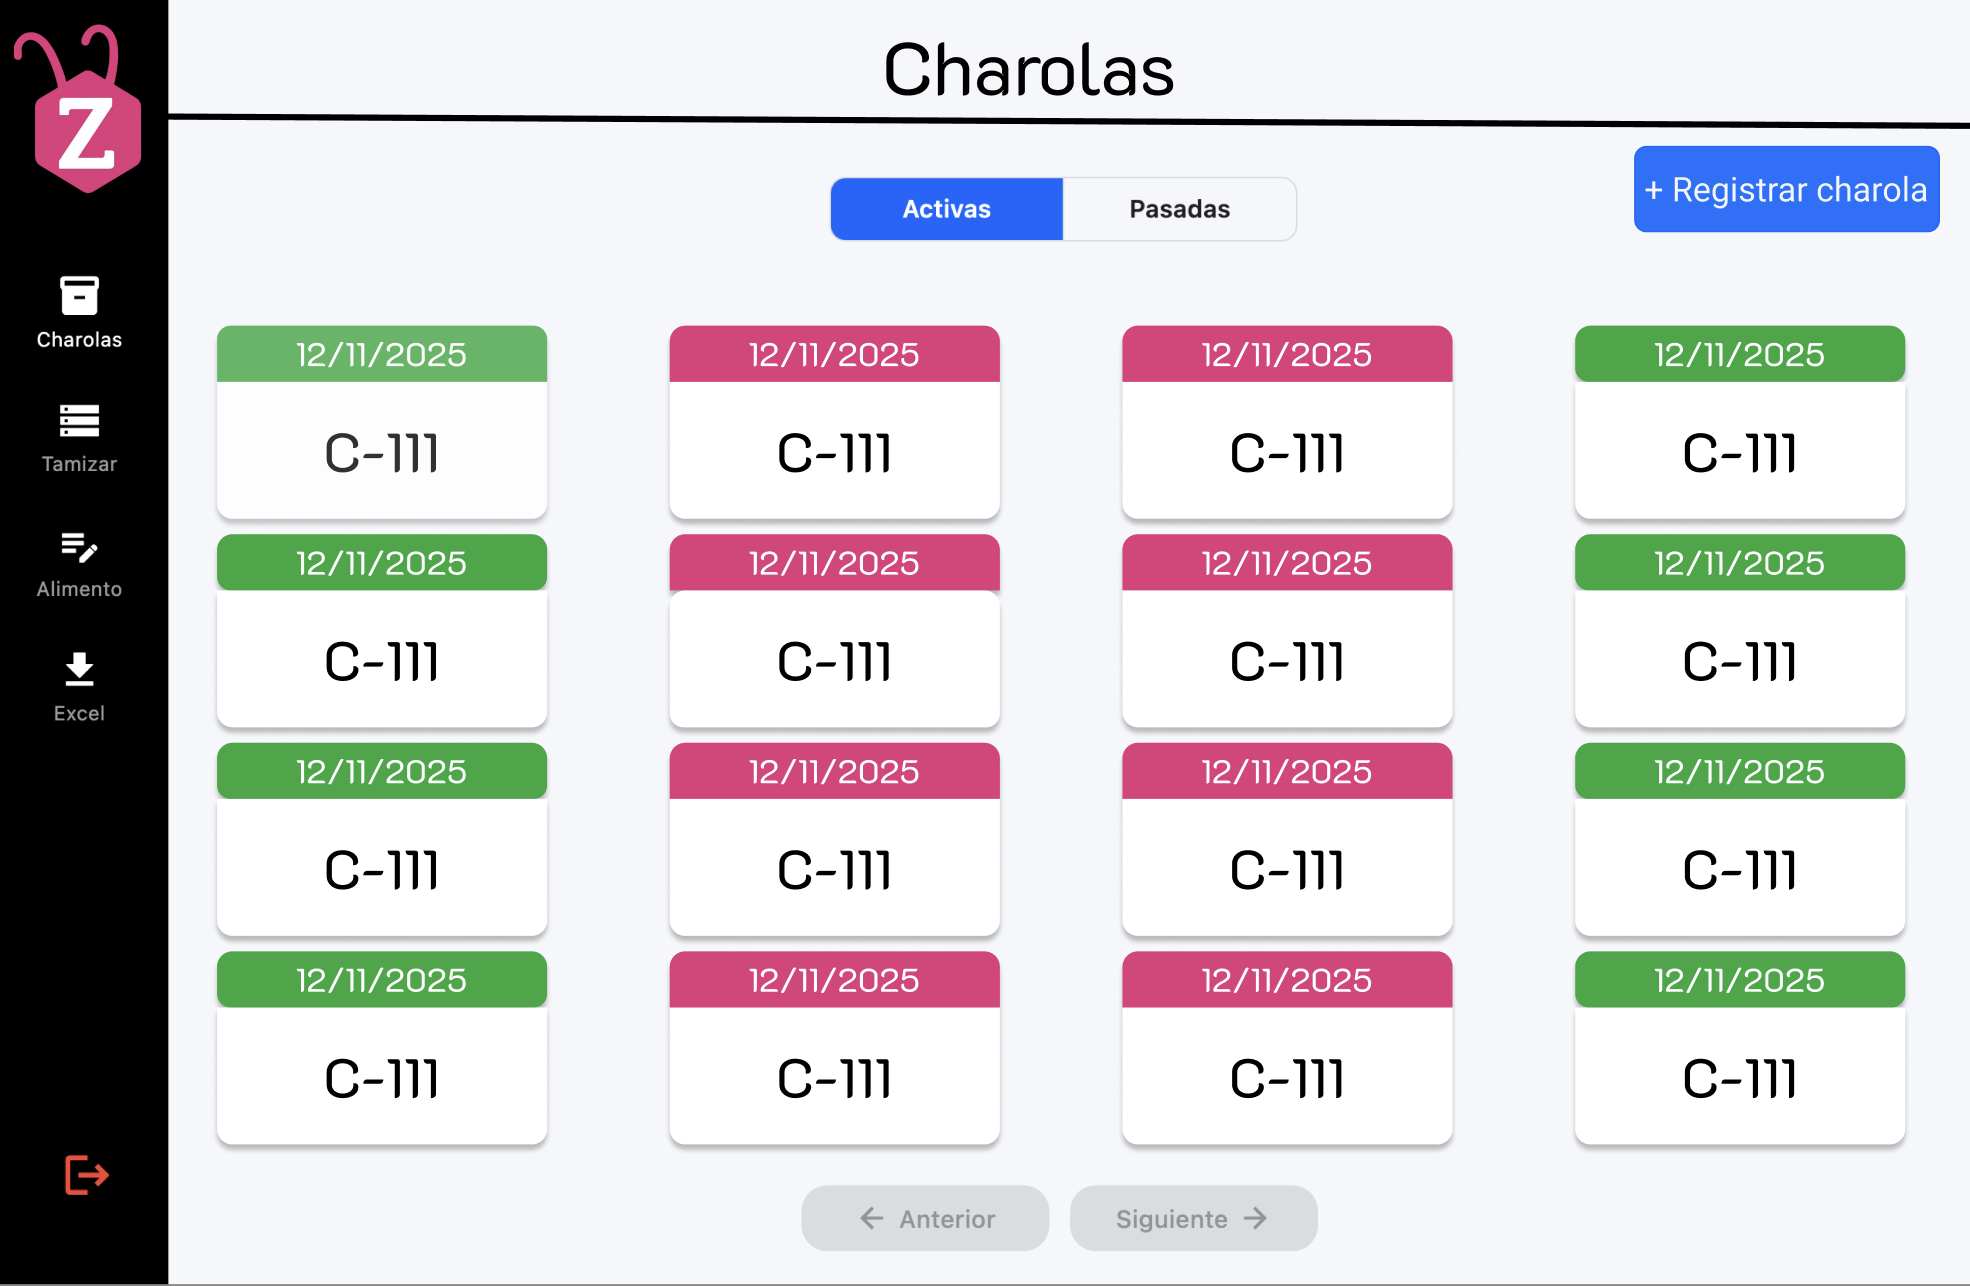This screenshot has height=1286, width=1970.
Task: Open last-row green C-111 card, first column
Action: point(382,1047)
